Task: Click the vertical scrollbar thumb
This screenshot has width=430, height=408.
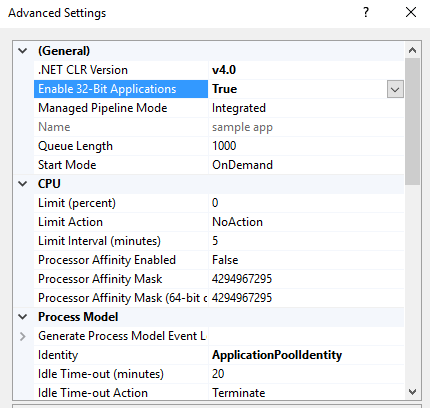Action: click(x=413, y=121)
